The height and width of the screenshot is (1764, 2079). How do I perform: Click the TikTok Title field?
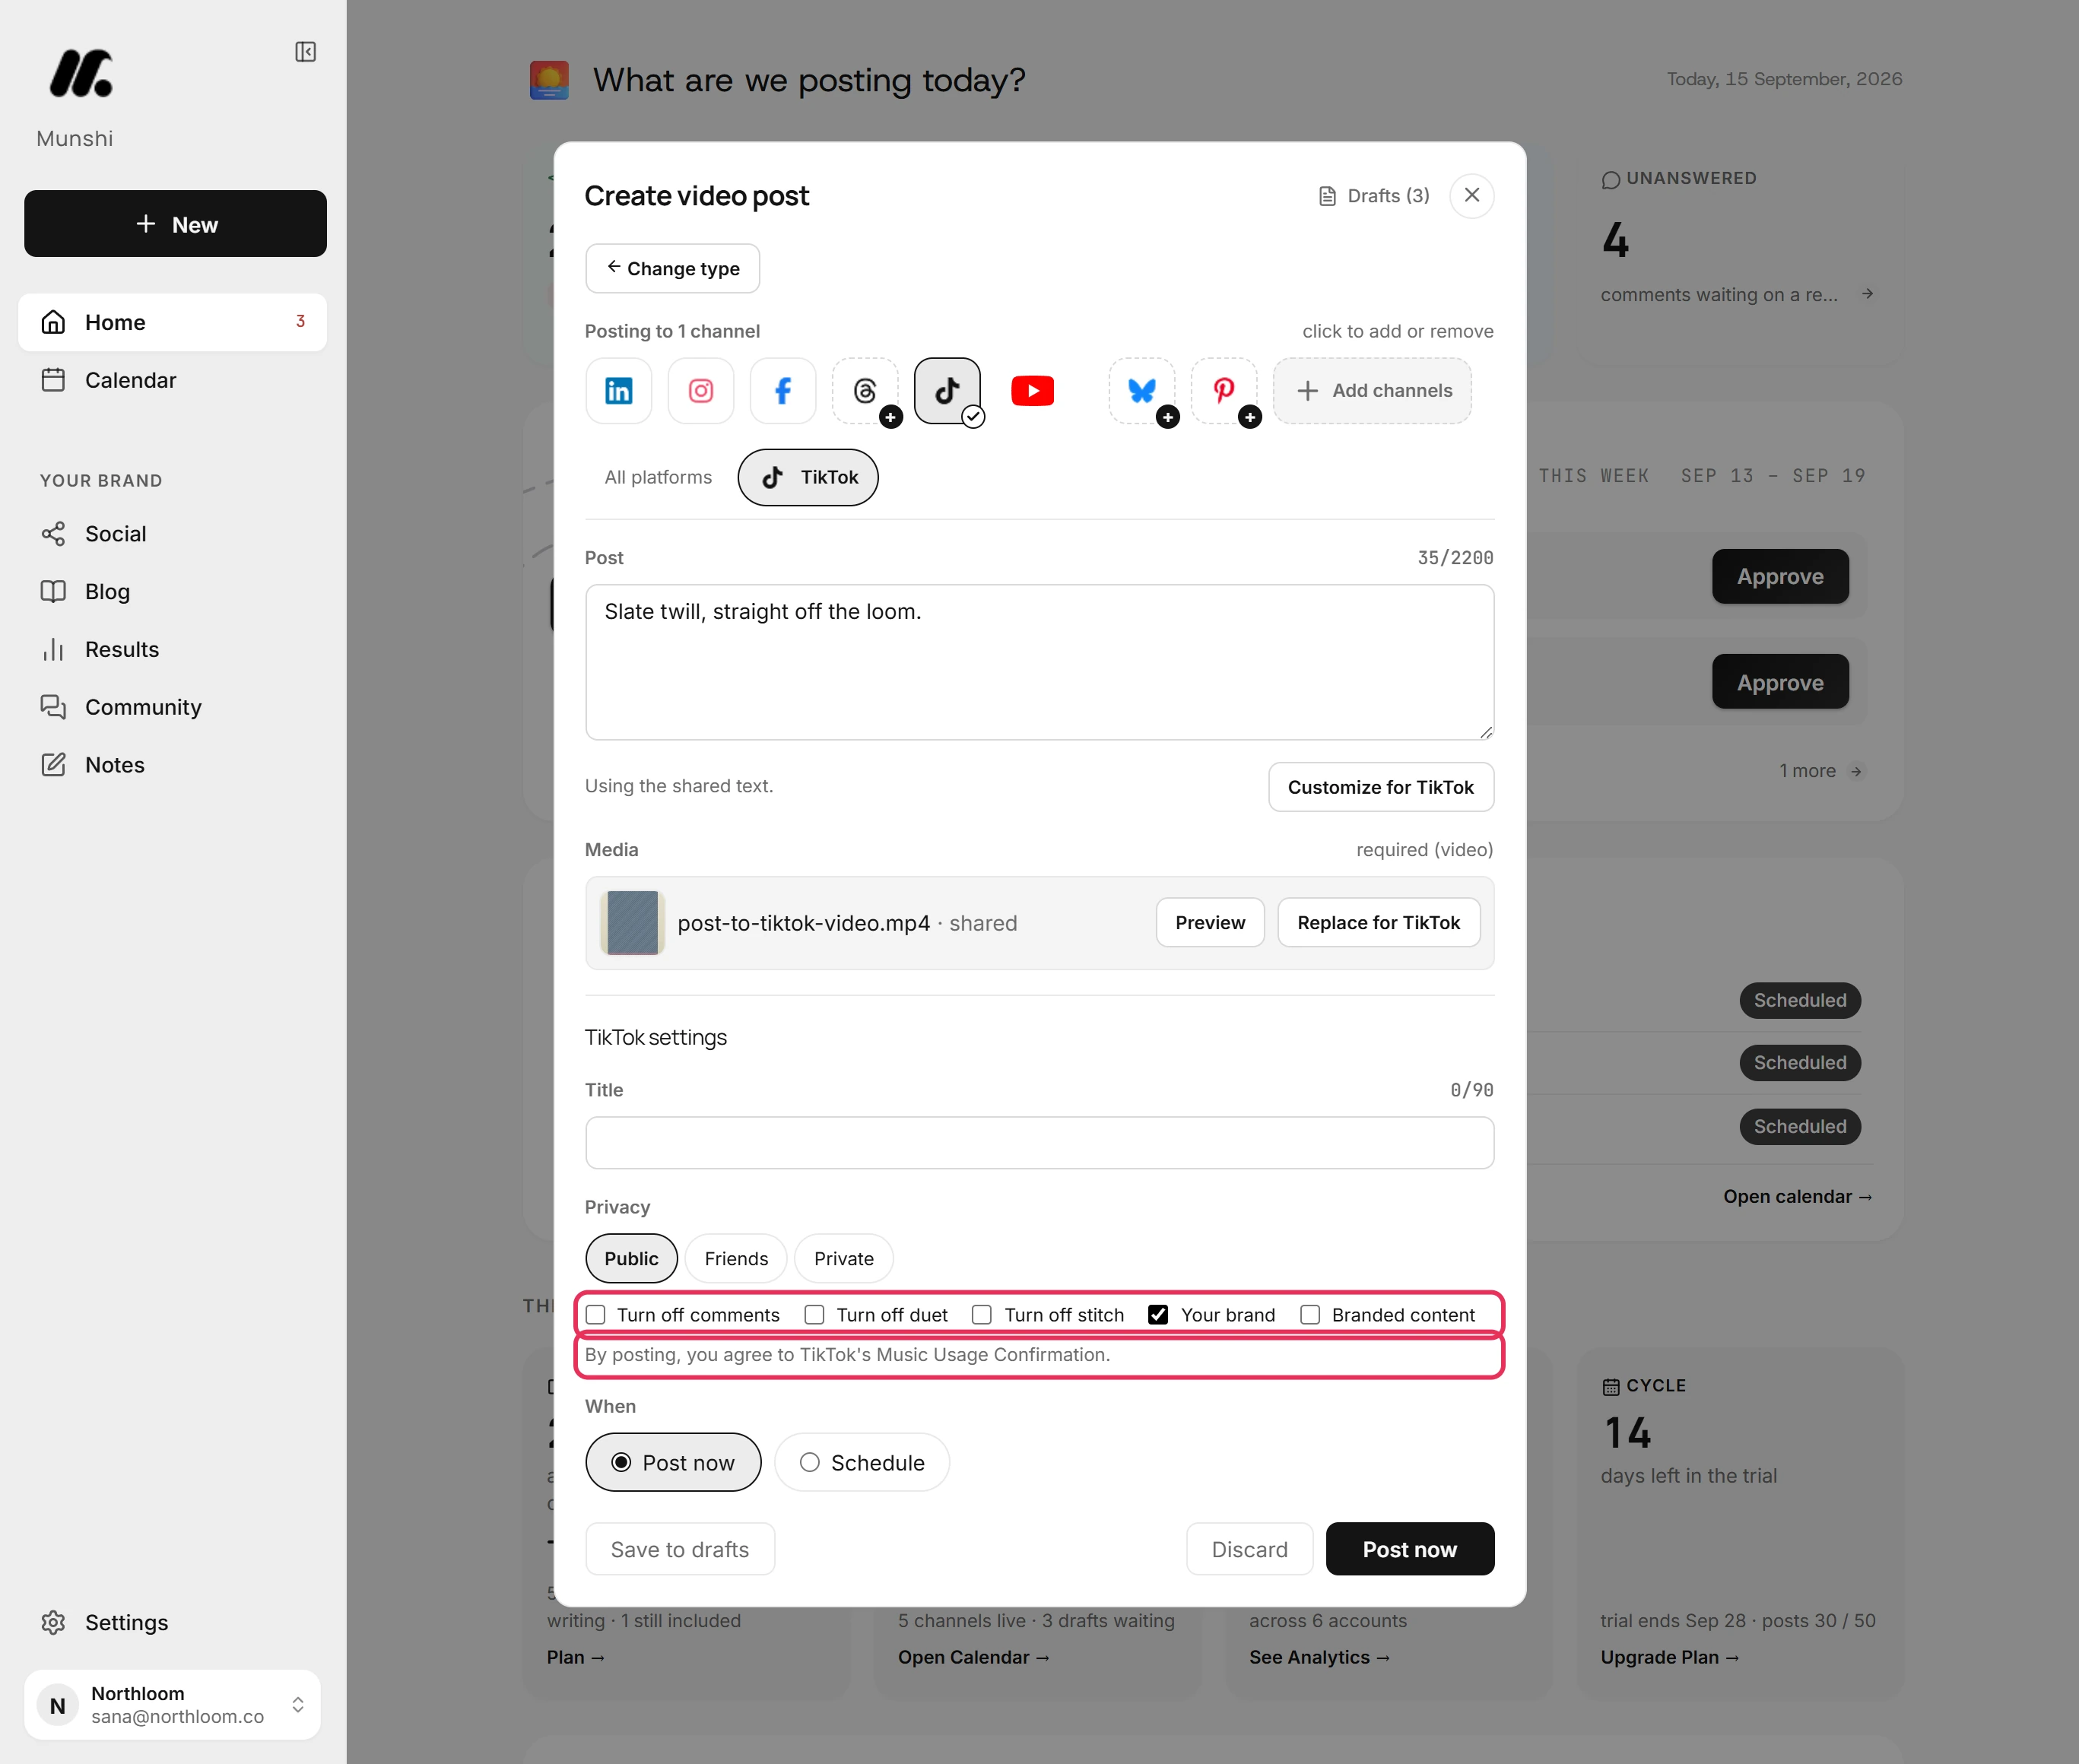tap(1039, 1143)
